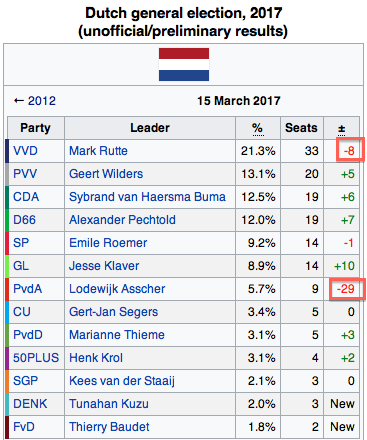Open Alexander Pechtold's page

tap(122, 220)
